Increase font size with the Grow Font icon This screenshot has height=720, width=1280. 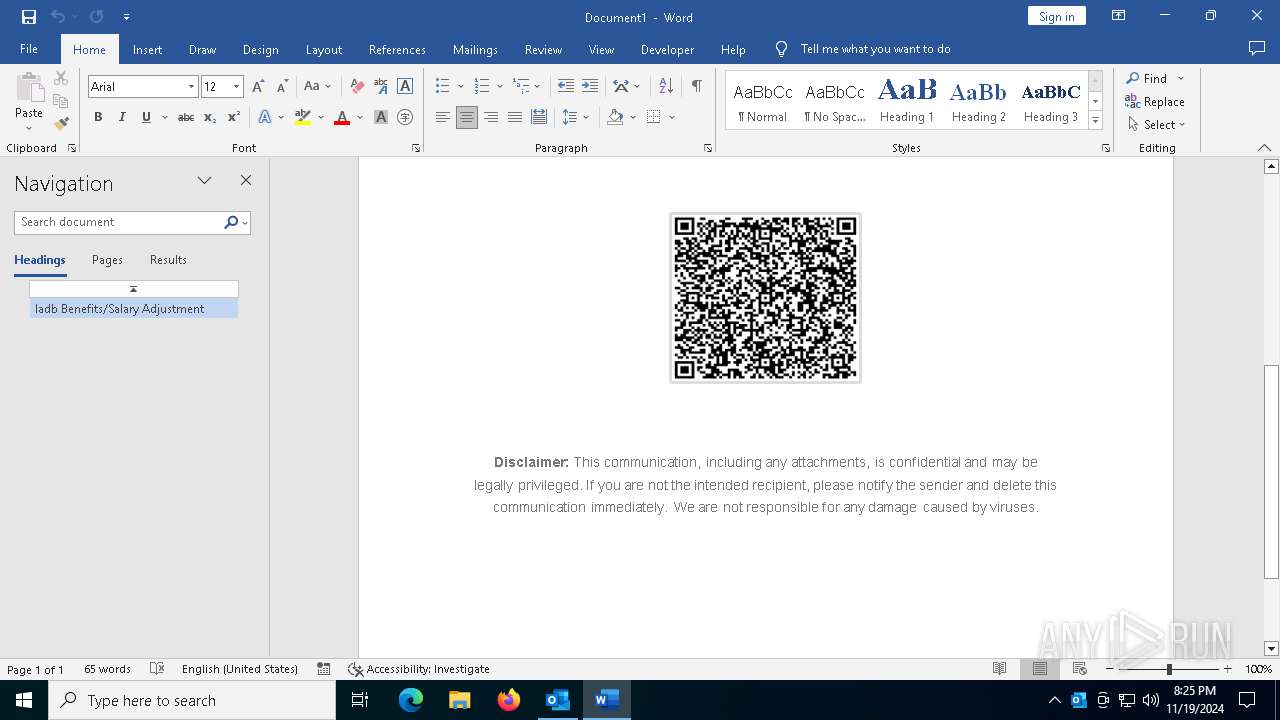[x=259, y=86]
